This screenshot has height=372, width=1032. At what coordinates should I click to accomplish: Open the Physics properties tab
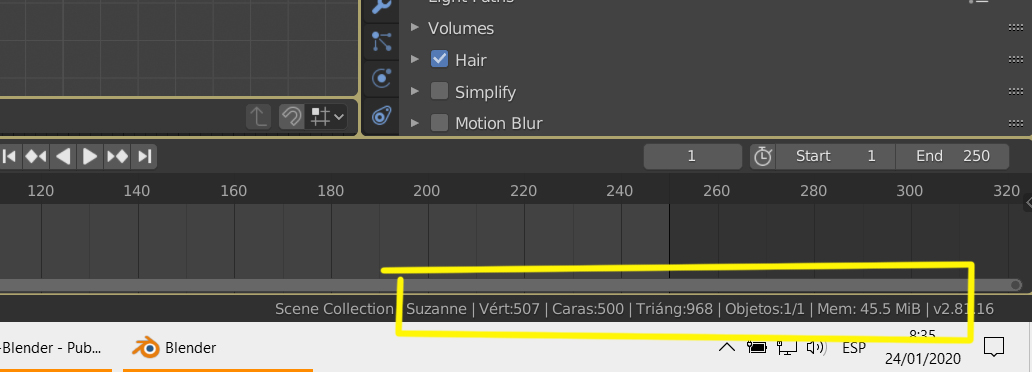(x=382, y=79)
